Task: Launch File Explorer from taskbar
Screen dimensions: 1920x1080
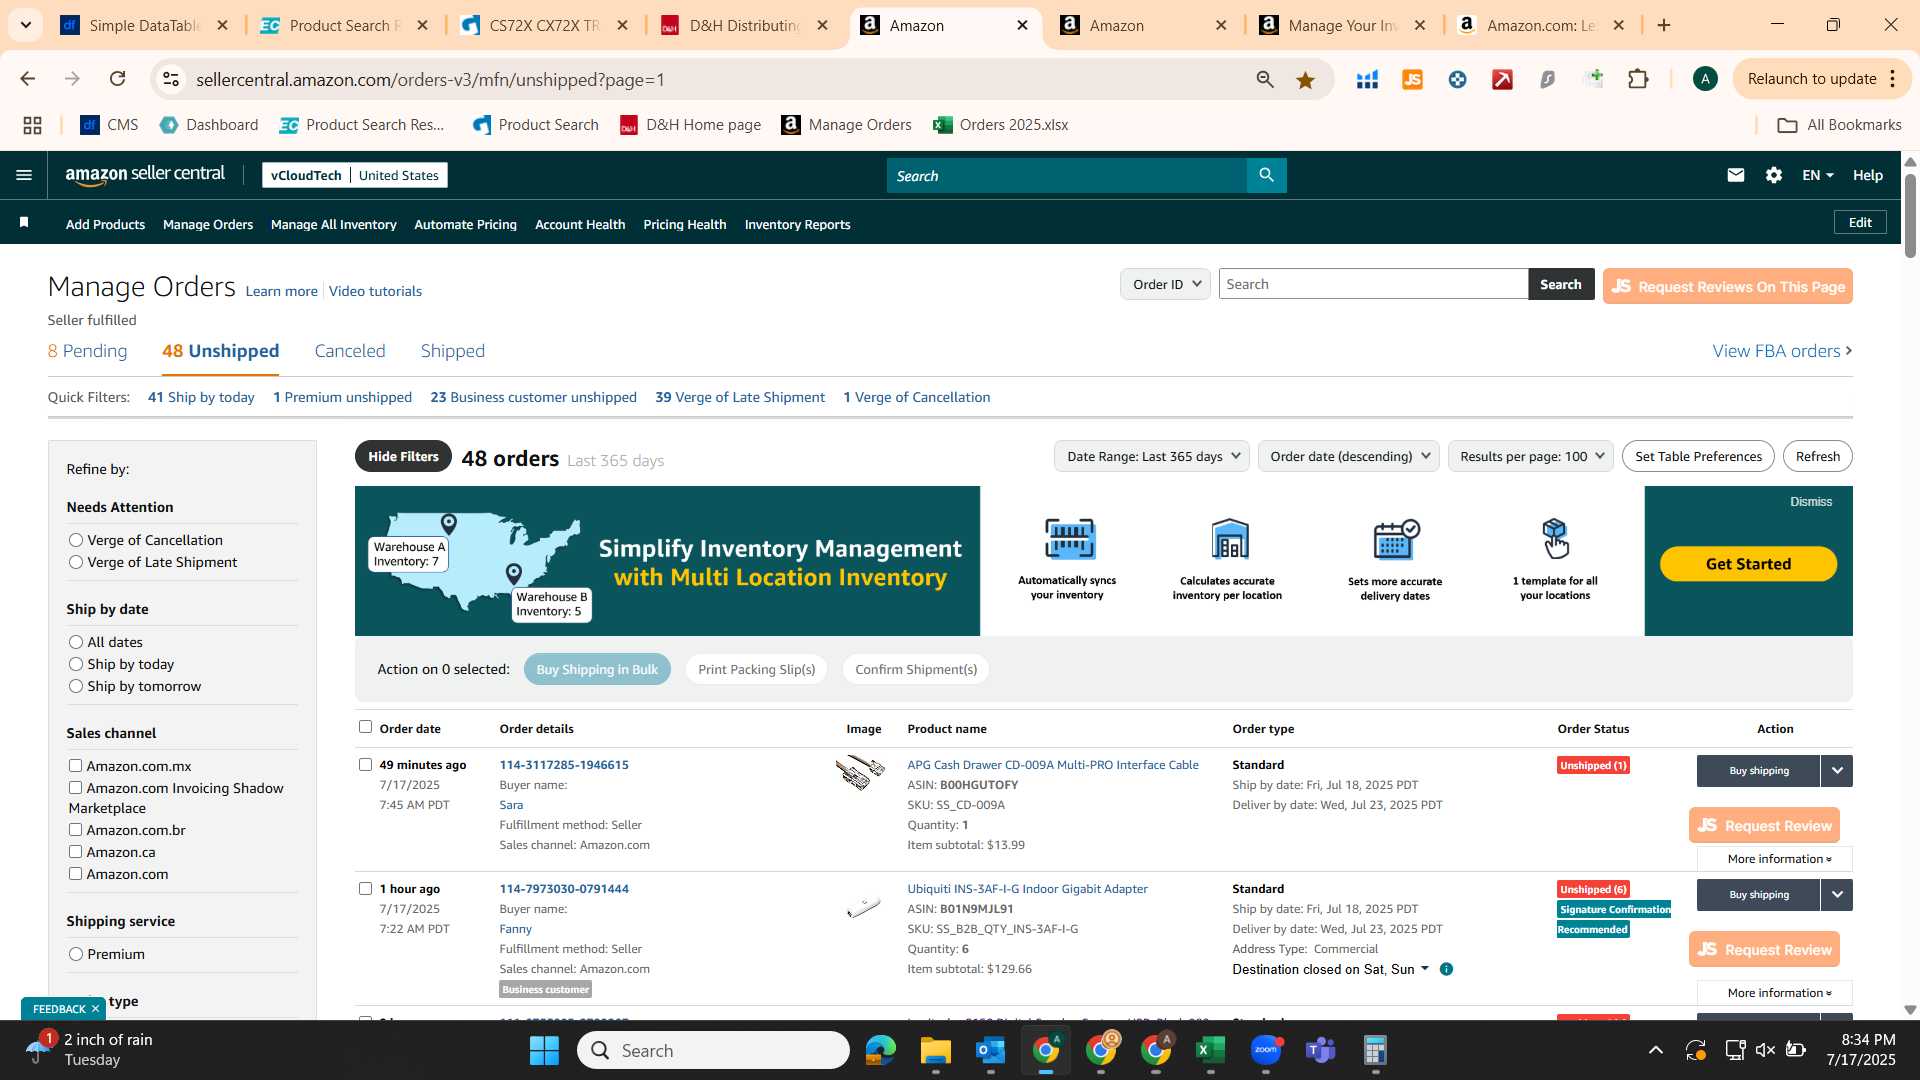Action: coord(935,1050)
